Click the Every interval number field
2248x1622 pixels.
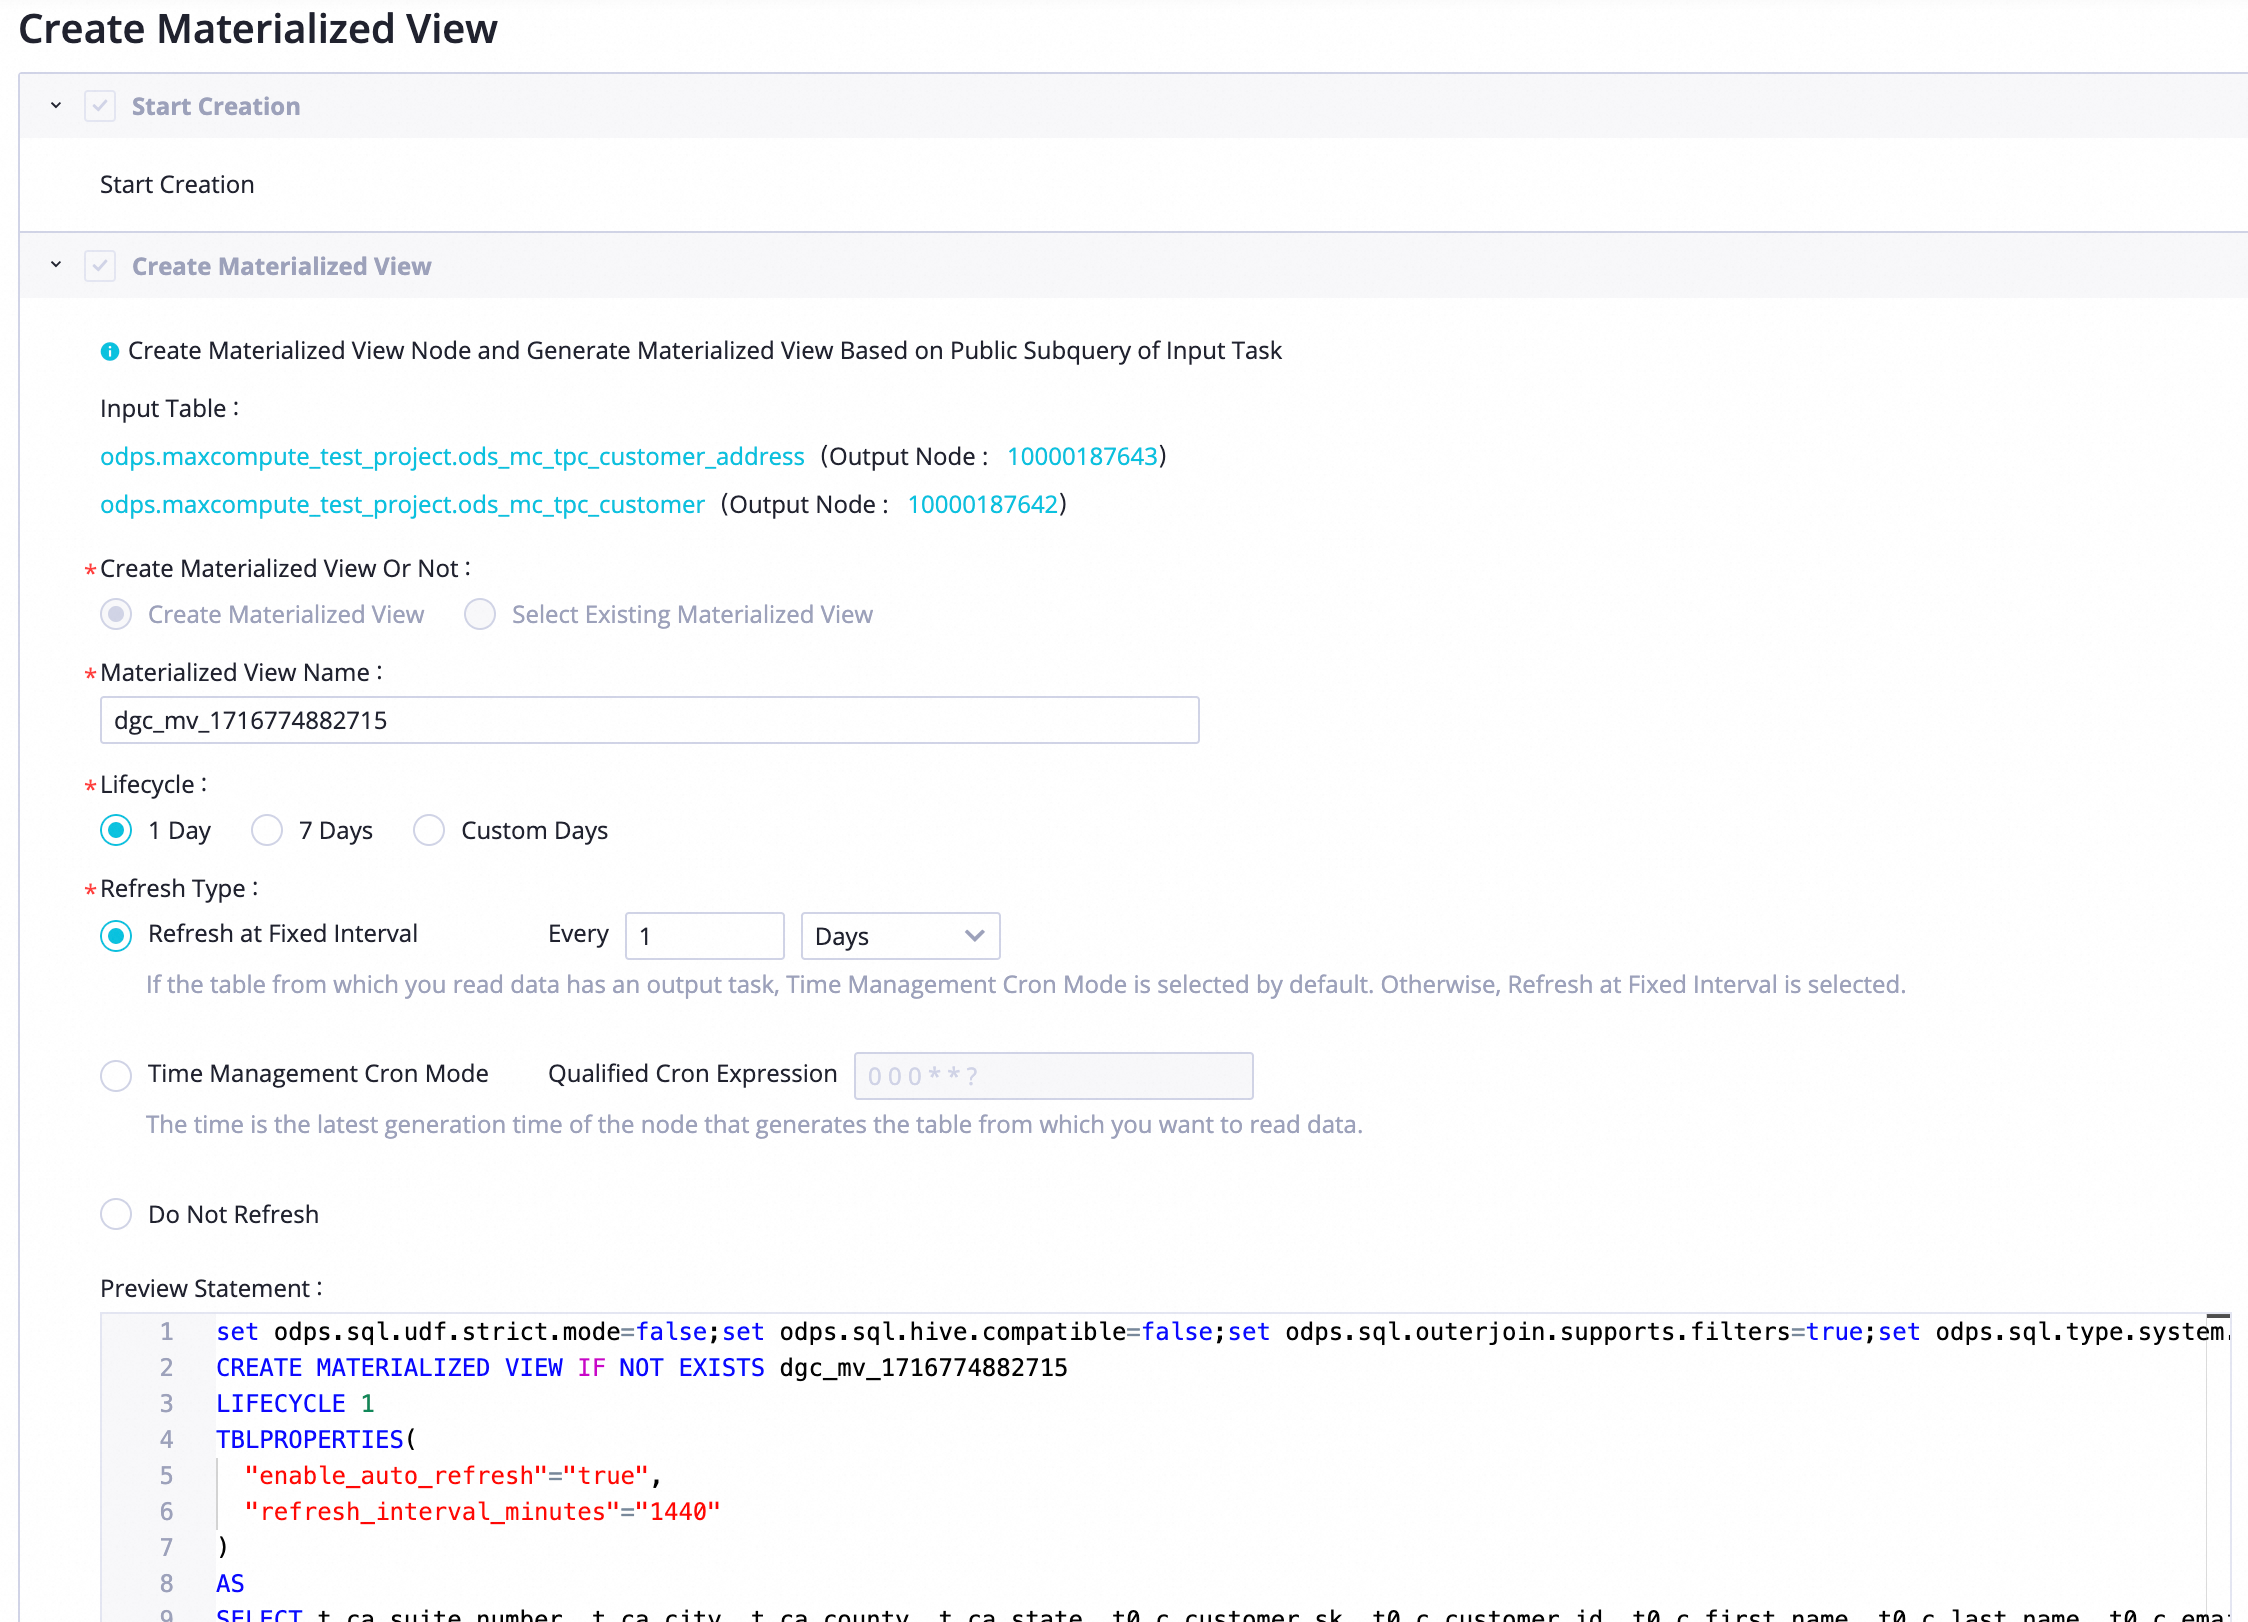pos(705,936)
